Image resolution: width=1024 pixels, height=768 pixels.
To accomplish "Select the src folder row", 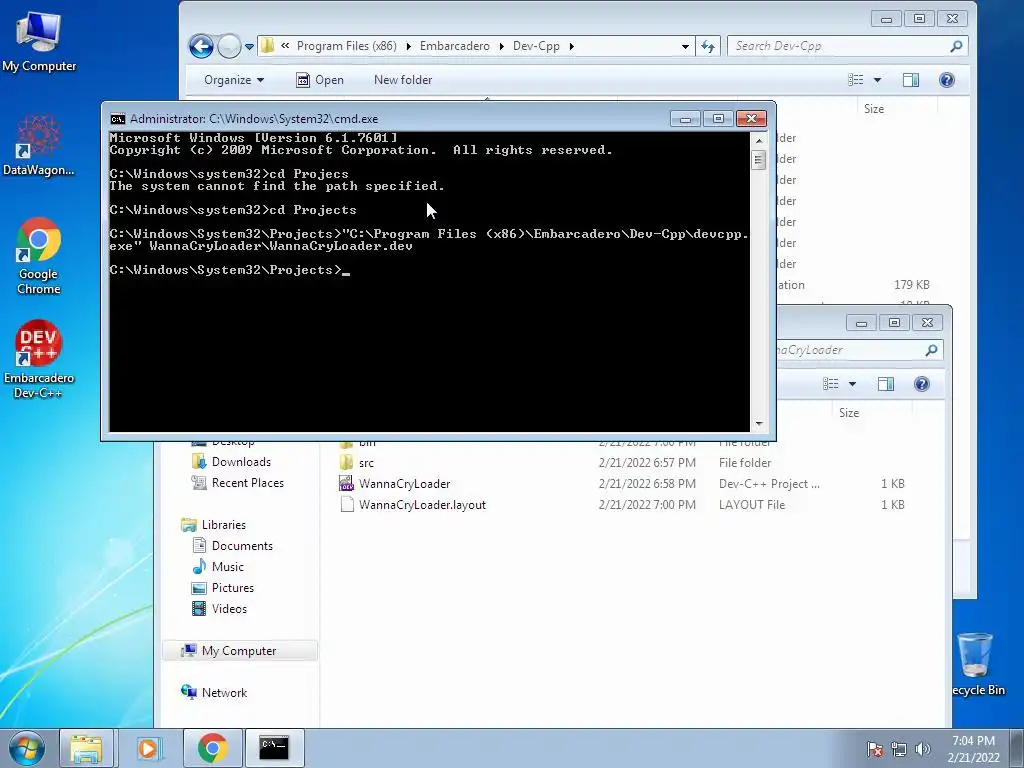I will (x=620, y=463).
